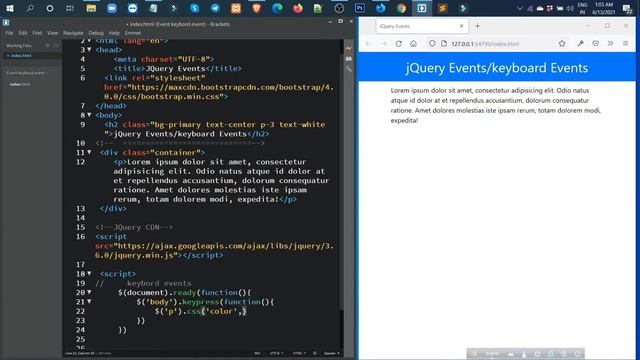Viewport: 640px width, 360px height.
Task: Collapse the div container fold arrow
Action: coord(89,152)
